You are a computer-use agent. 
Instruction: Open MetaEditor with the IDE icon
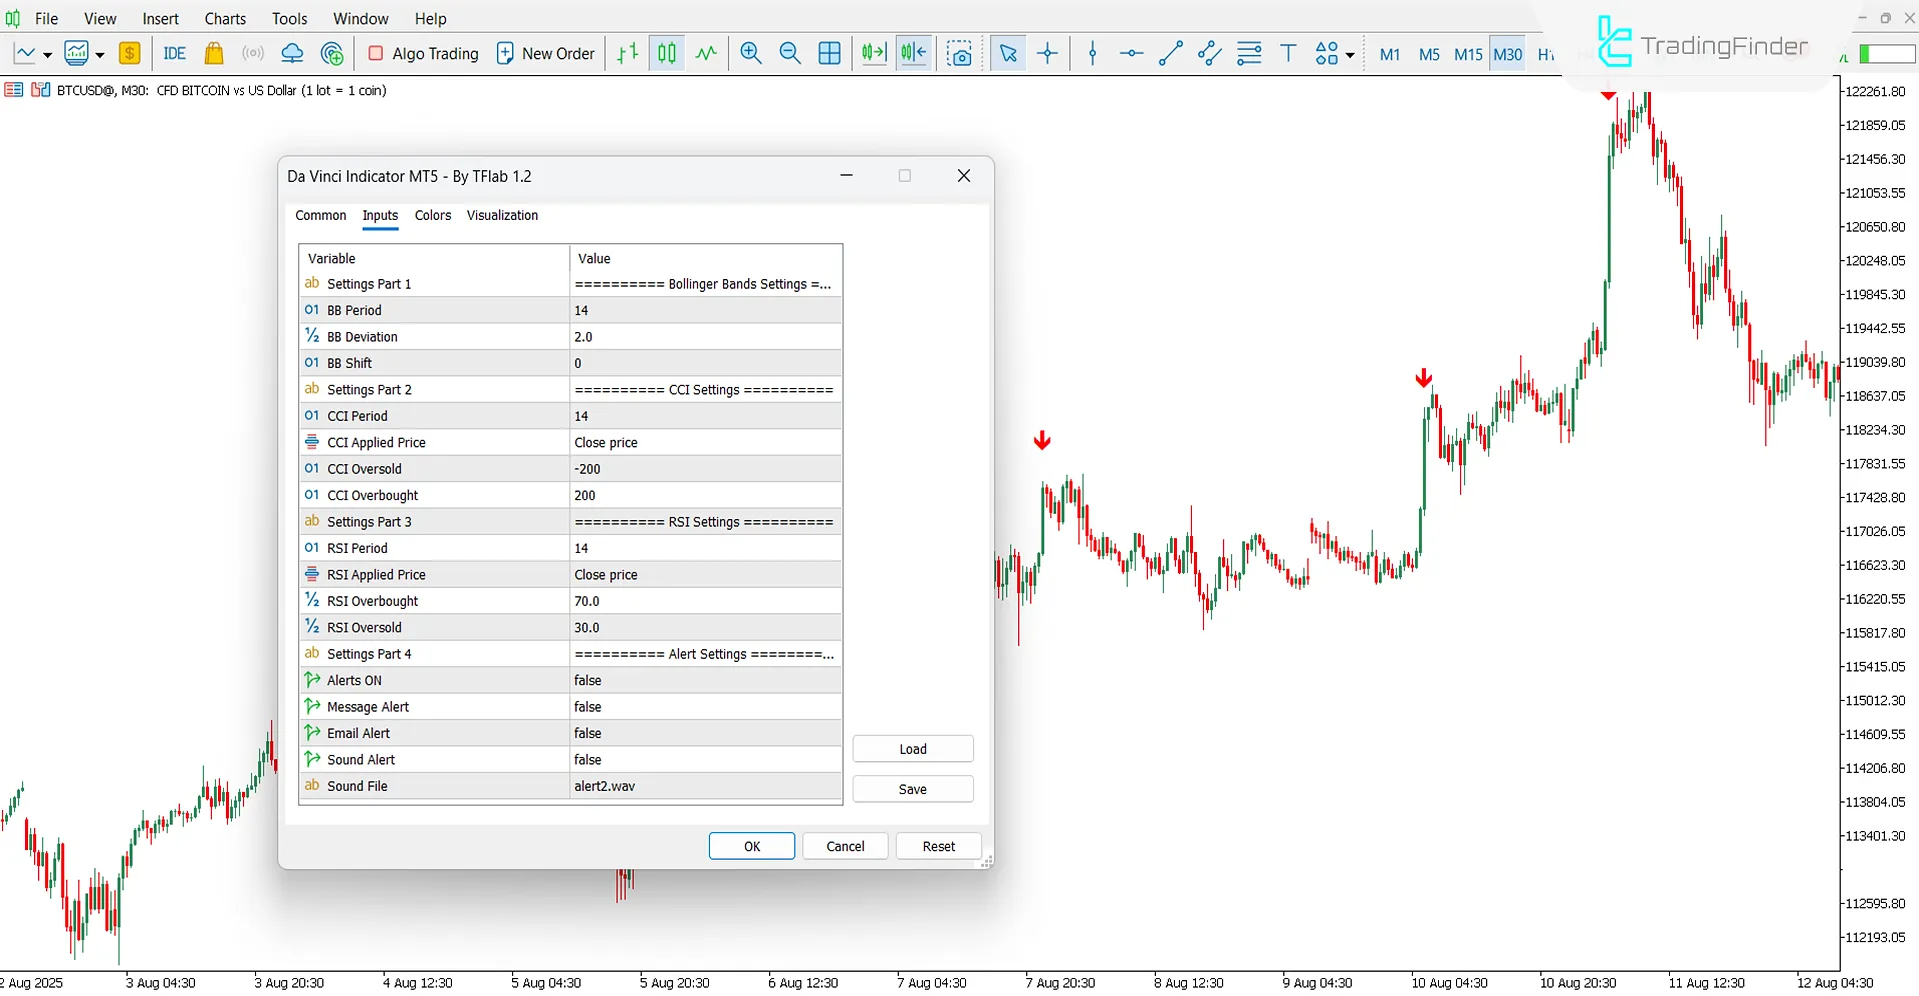pyautogui.click(x=174, y=53)
